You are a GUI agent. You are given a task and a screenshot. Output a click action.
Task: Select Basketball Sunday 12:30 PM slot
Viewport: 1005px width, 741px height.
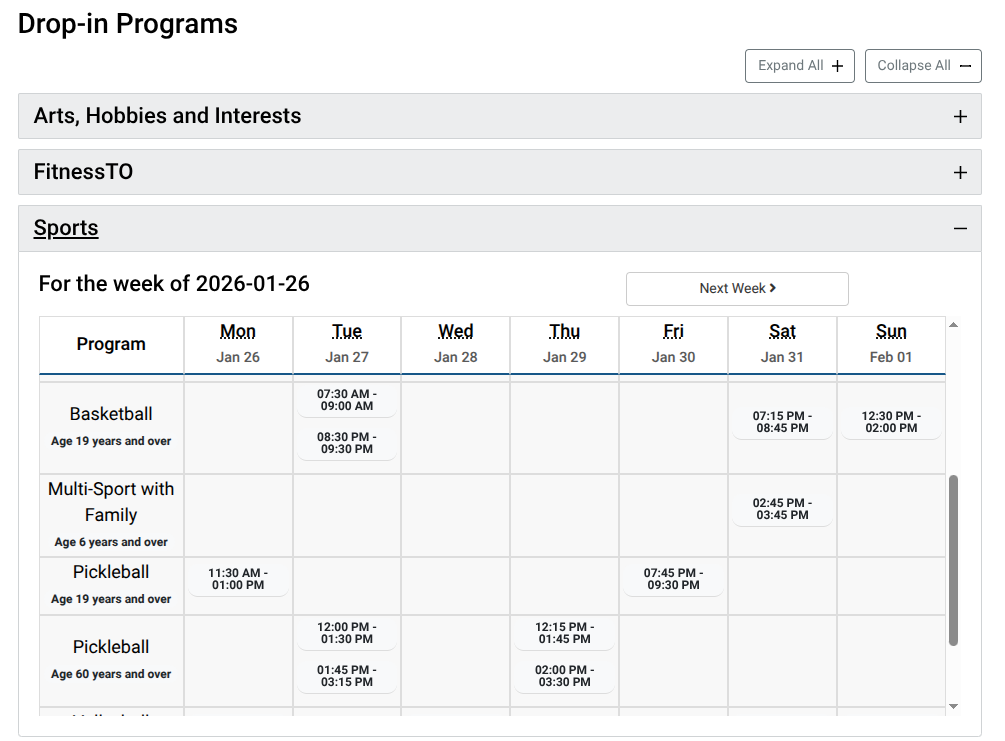(890, 422)
